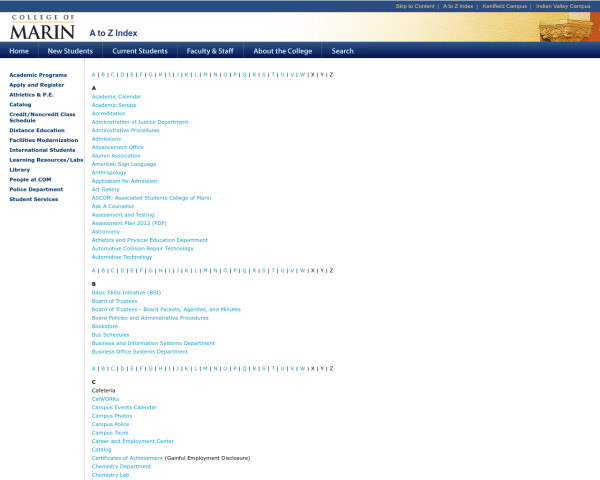Open Athletics & P.E. sidebar link
This screenshot has width=600, height=480.
click(31, 95)
